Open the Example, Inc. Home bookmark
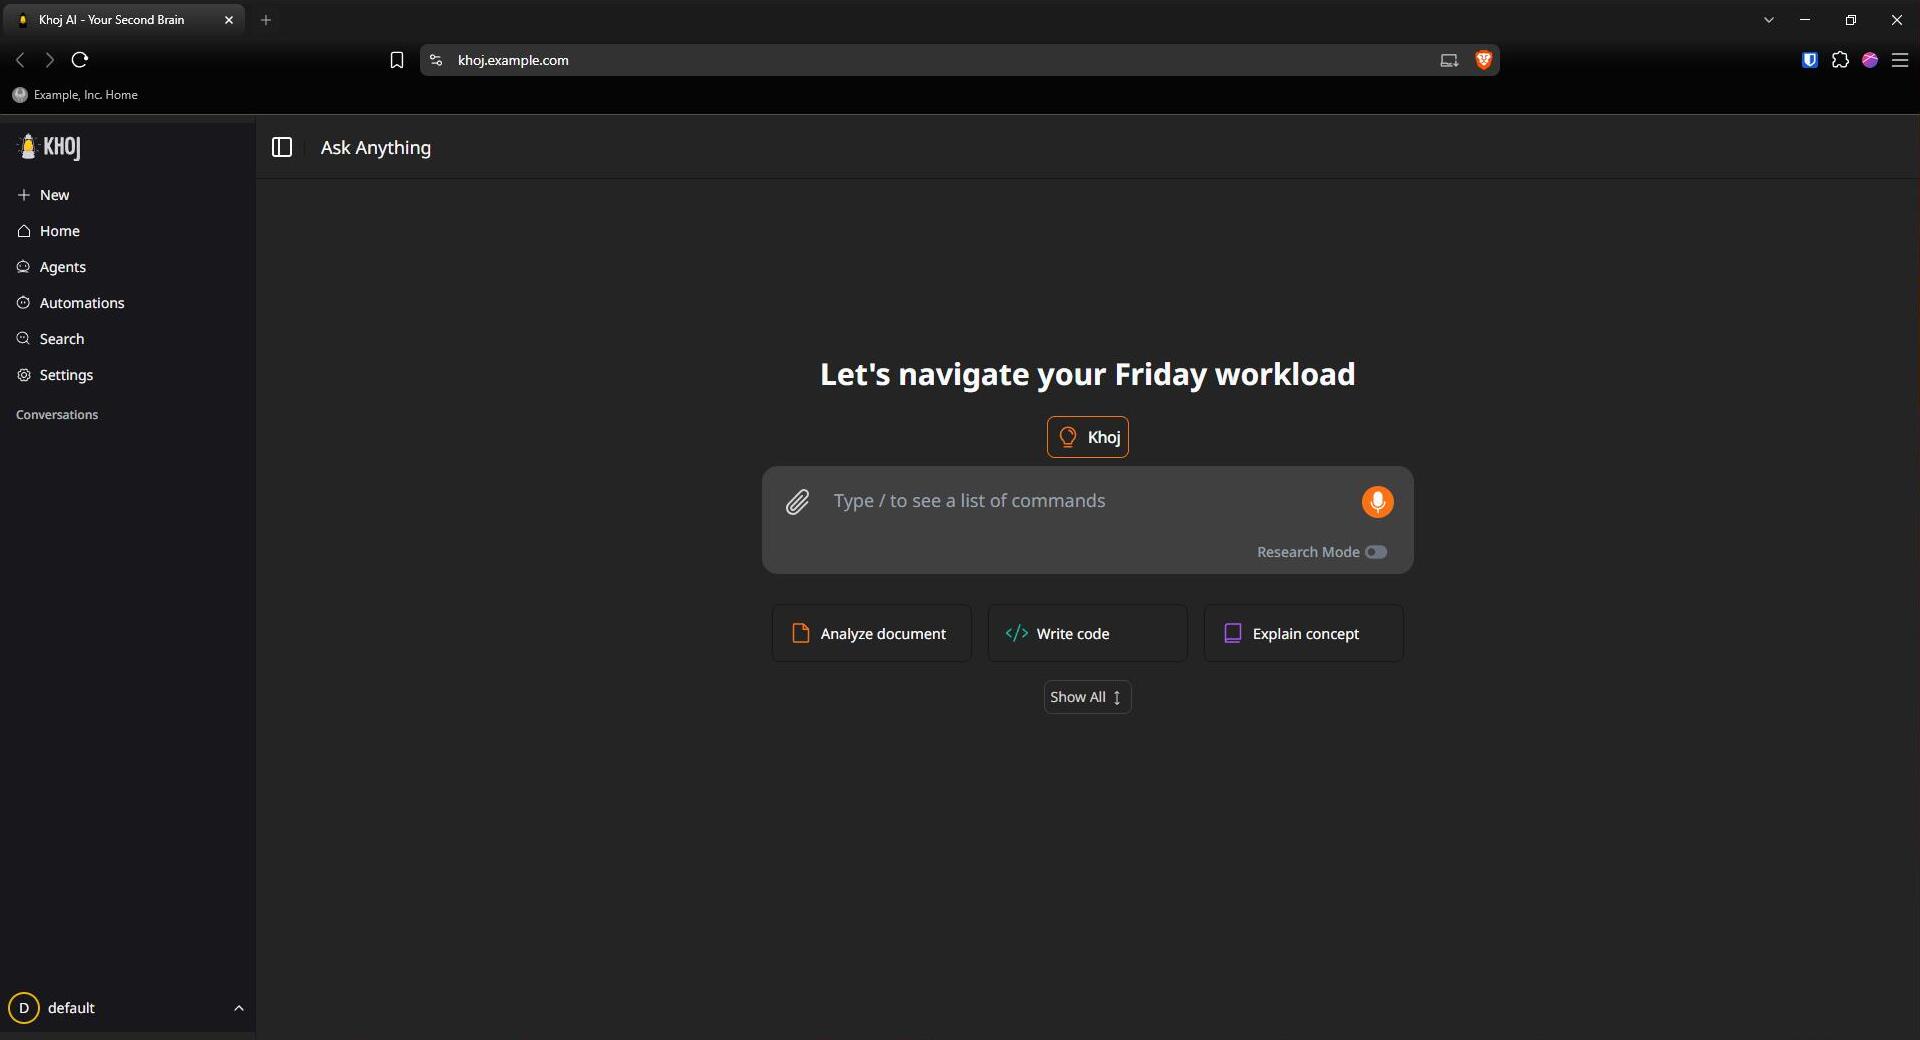Screen dimensions: 1920x1040 75,95
